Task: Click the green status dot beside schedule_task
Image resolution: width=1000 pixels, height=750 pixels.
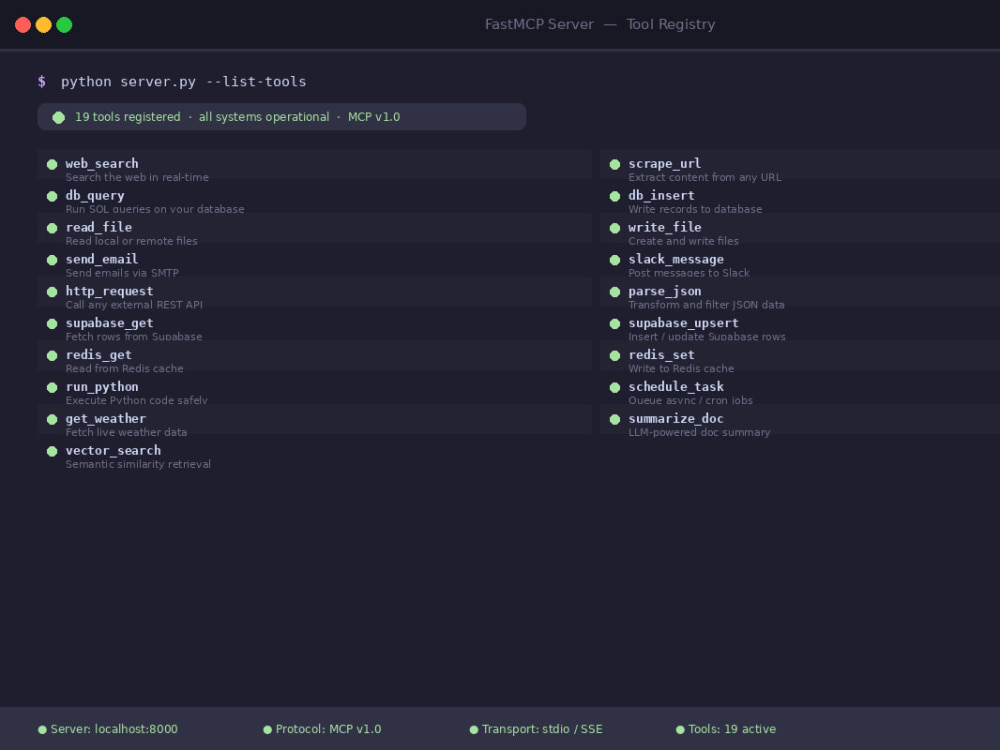Action: coord(615,388)
